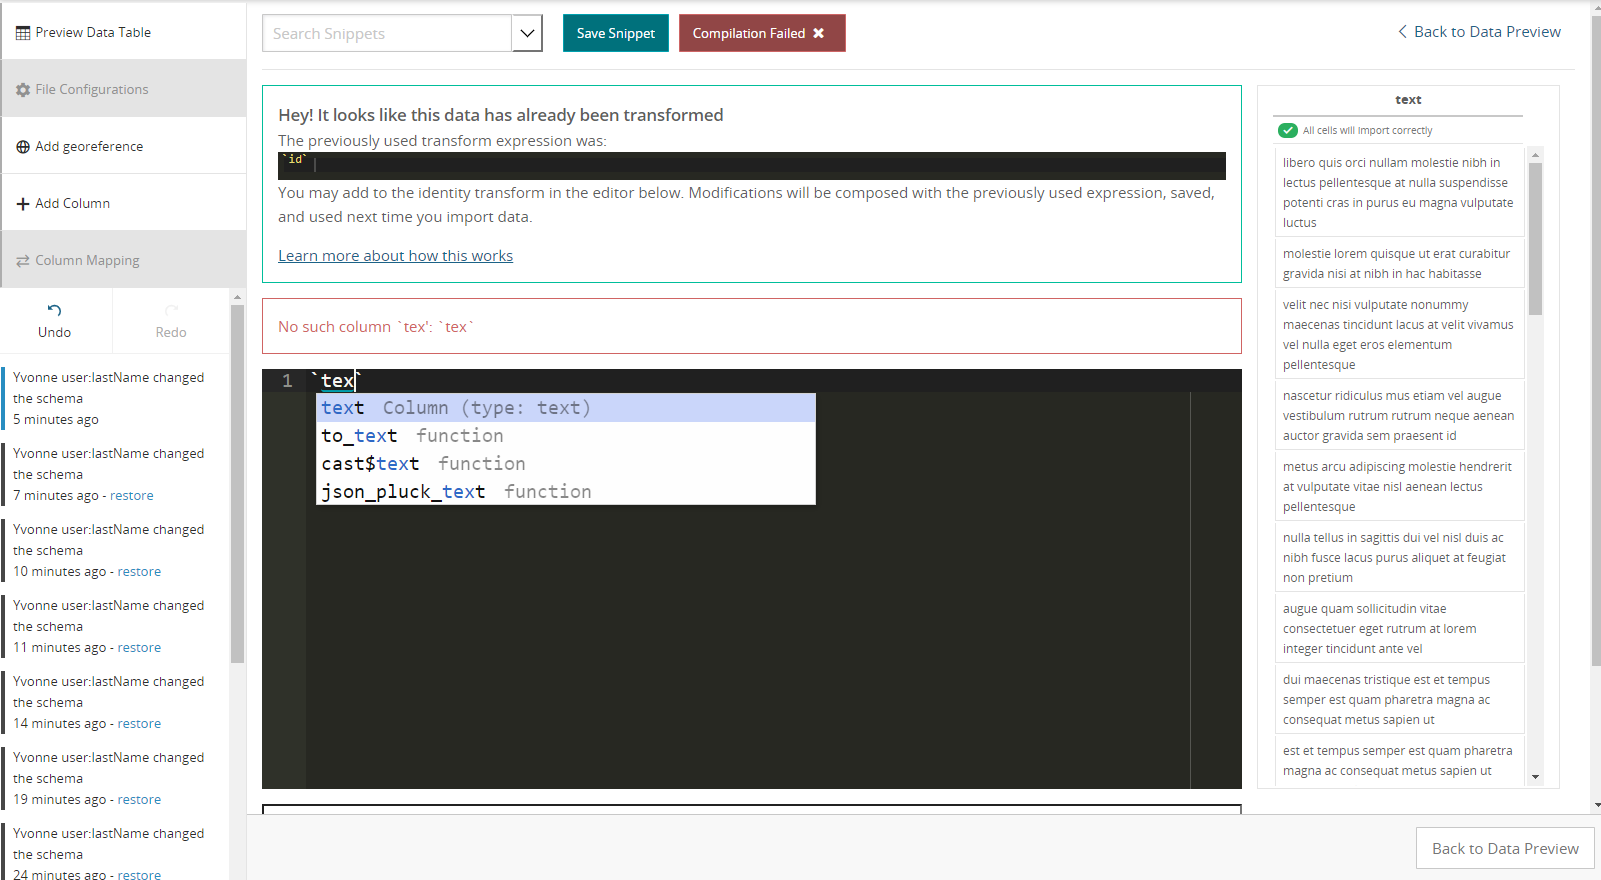This screenshot has width=1601, height=880.
Task: Click preview cell starting 'augue quam sollicitudin'
Action: pos(1399,629)
